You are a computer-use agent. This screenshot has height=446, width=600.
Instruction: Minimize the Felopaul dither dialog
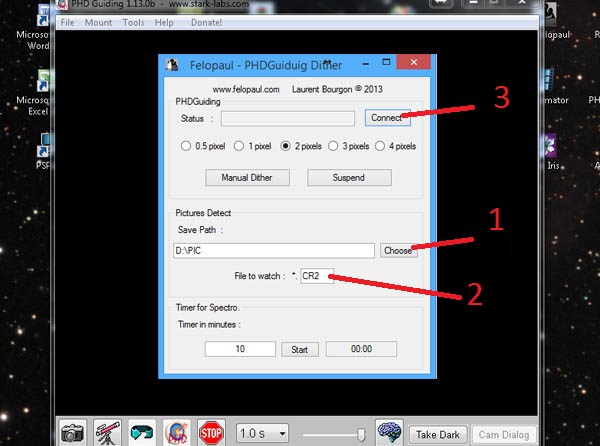(366, 63)
